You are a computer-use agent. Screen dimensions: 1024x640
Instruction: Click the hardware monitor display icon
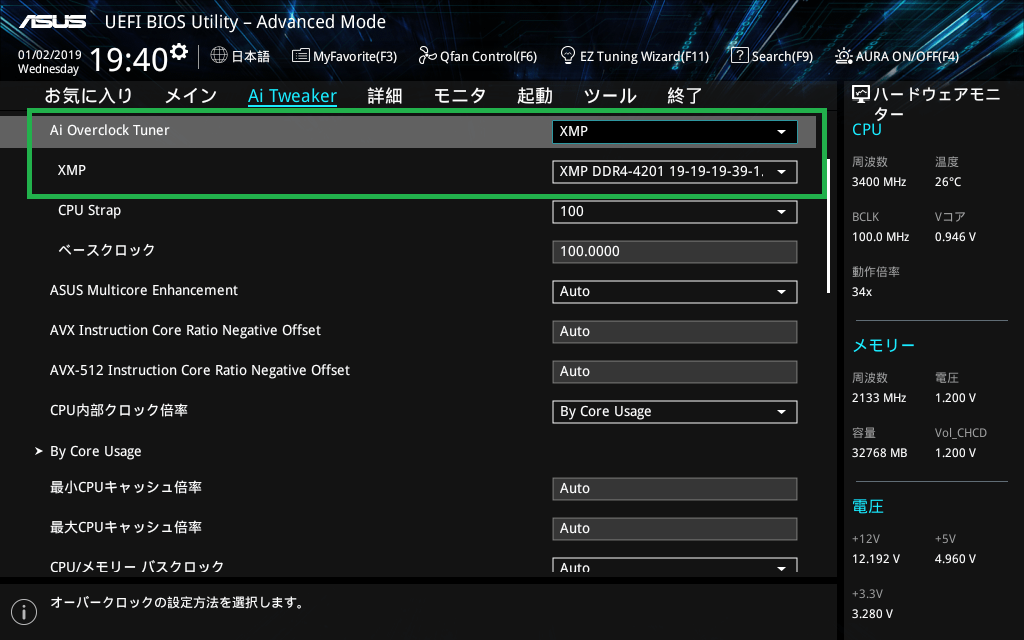pyautogui.click(x=861, y=95)
